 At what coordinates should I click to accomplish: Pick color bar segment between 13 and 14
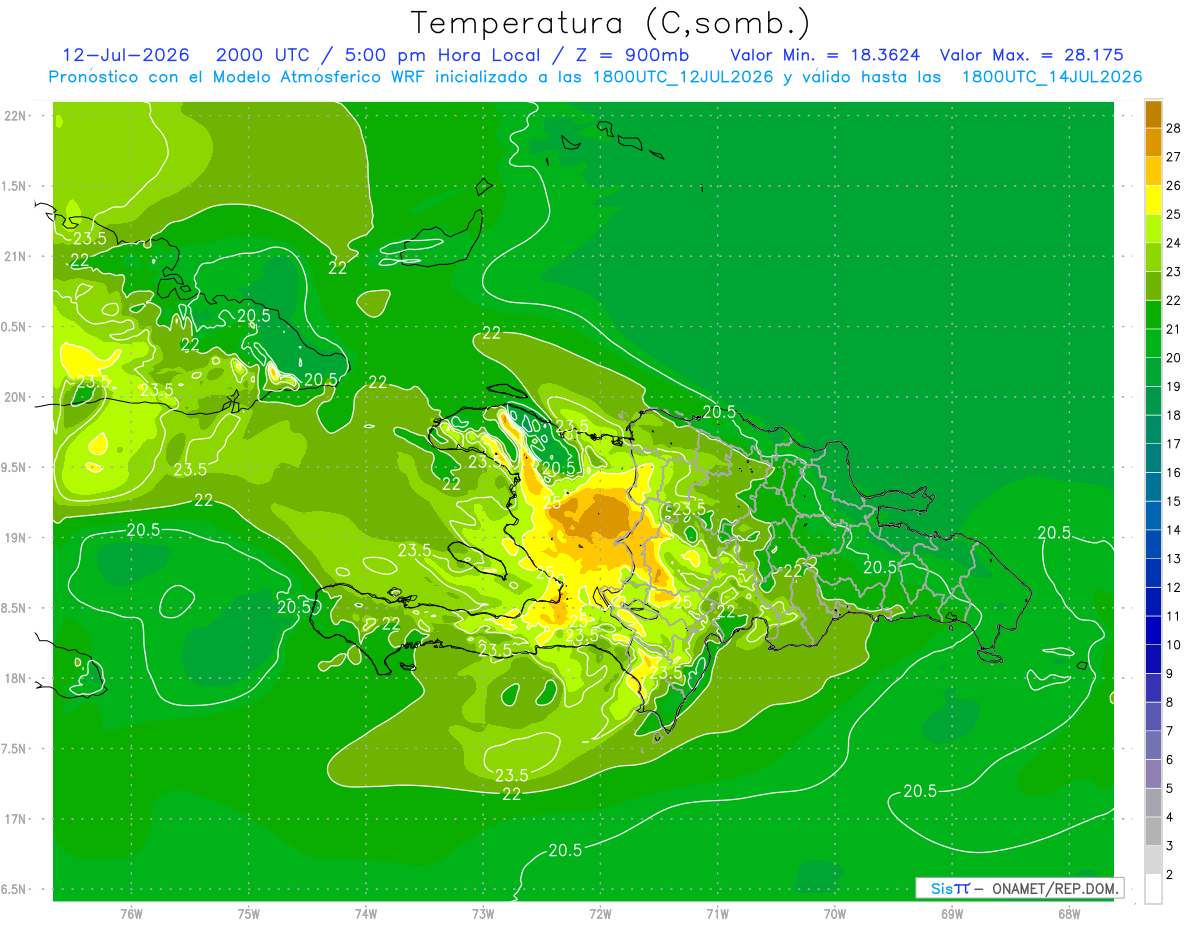click(1153, 544)
